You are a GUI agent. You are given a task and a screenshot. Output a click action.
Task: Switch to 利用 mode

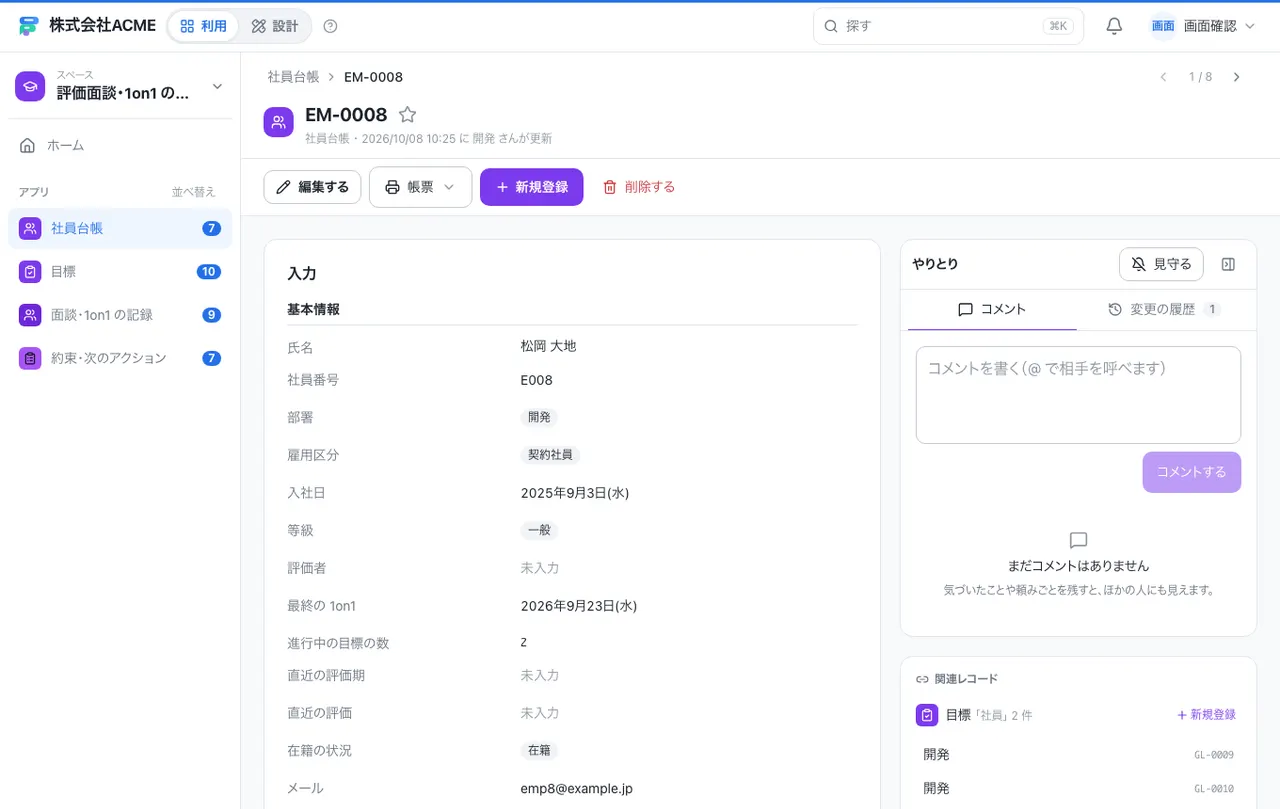click(203, 26)
